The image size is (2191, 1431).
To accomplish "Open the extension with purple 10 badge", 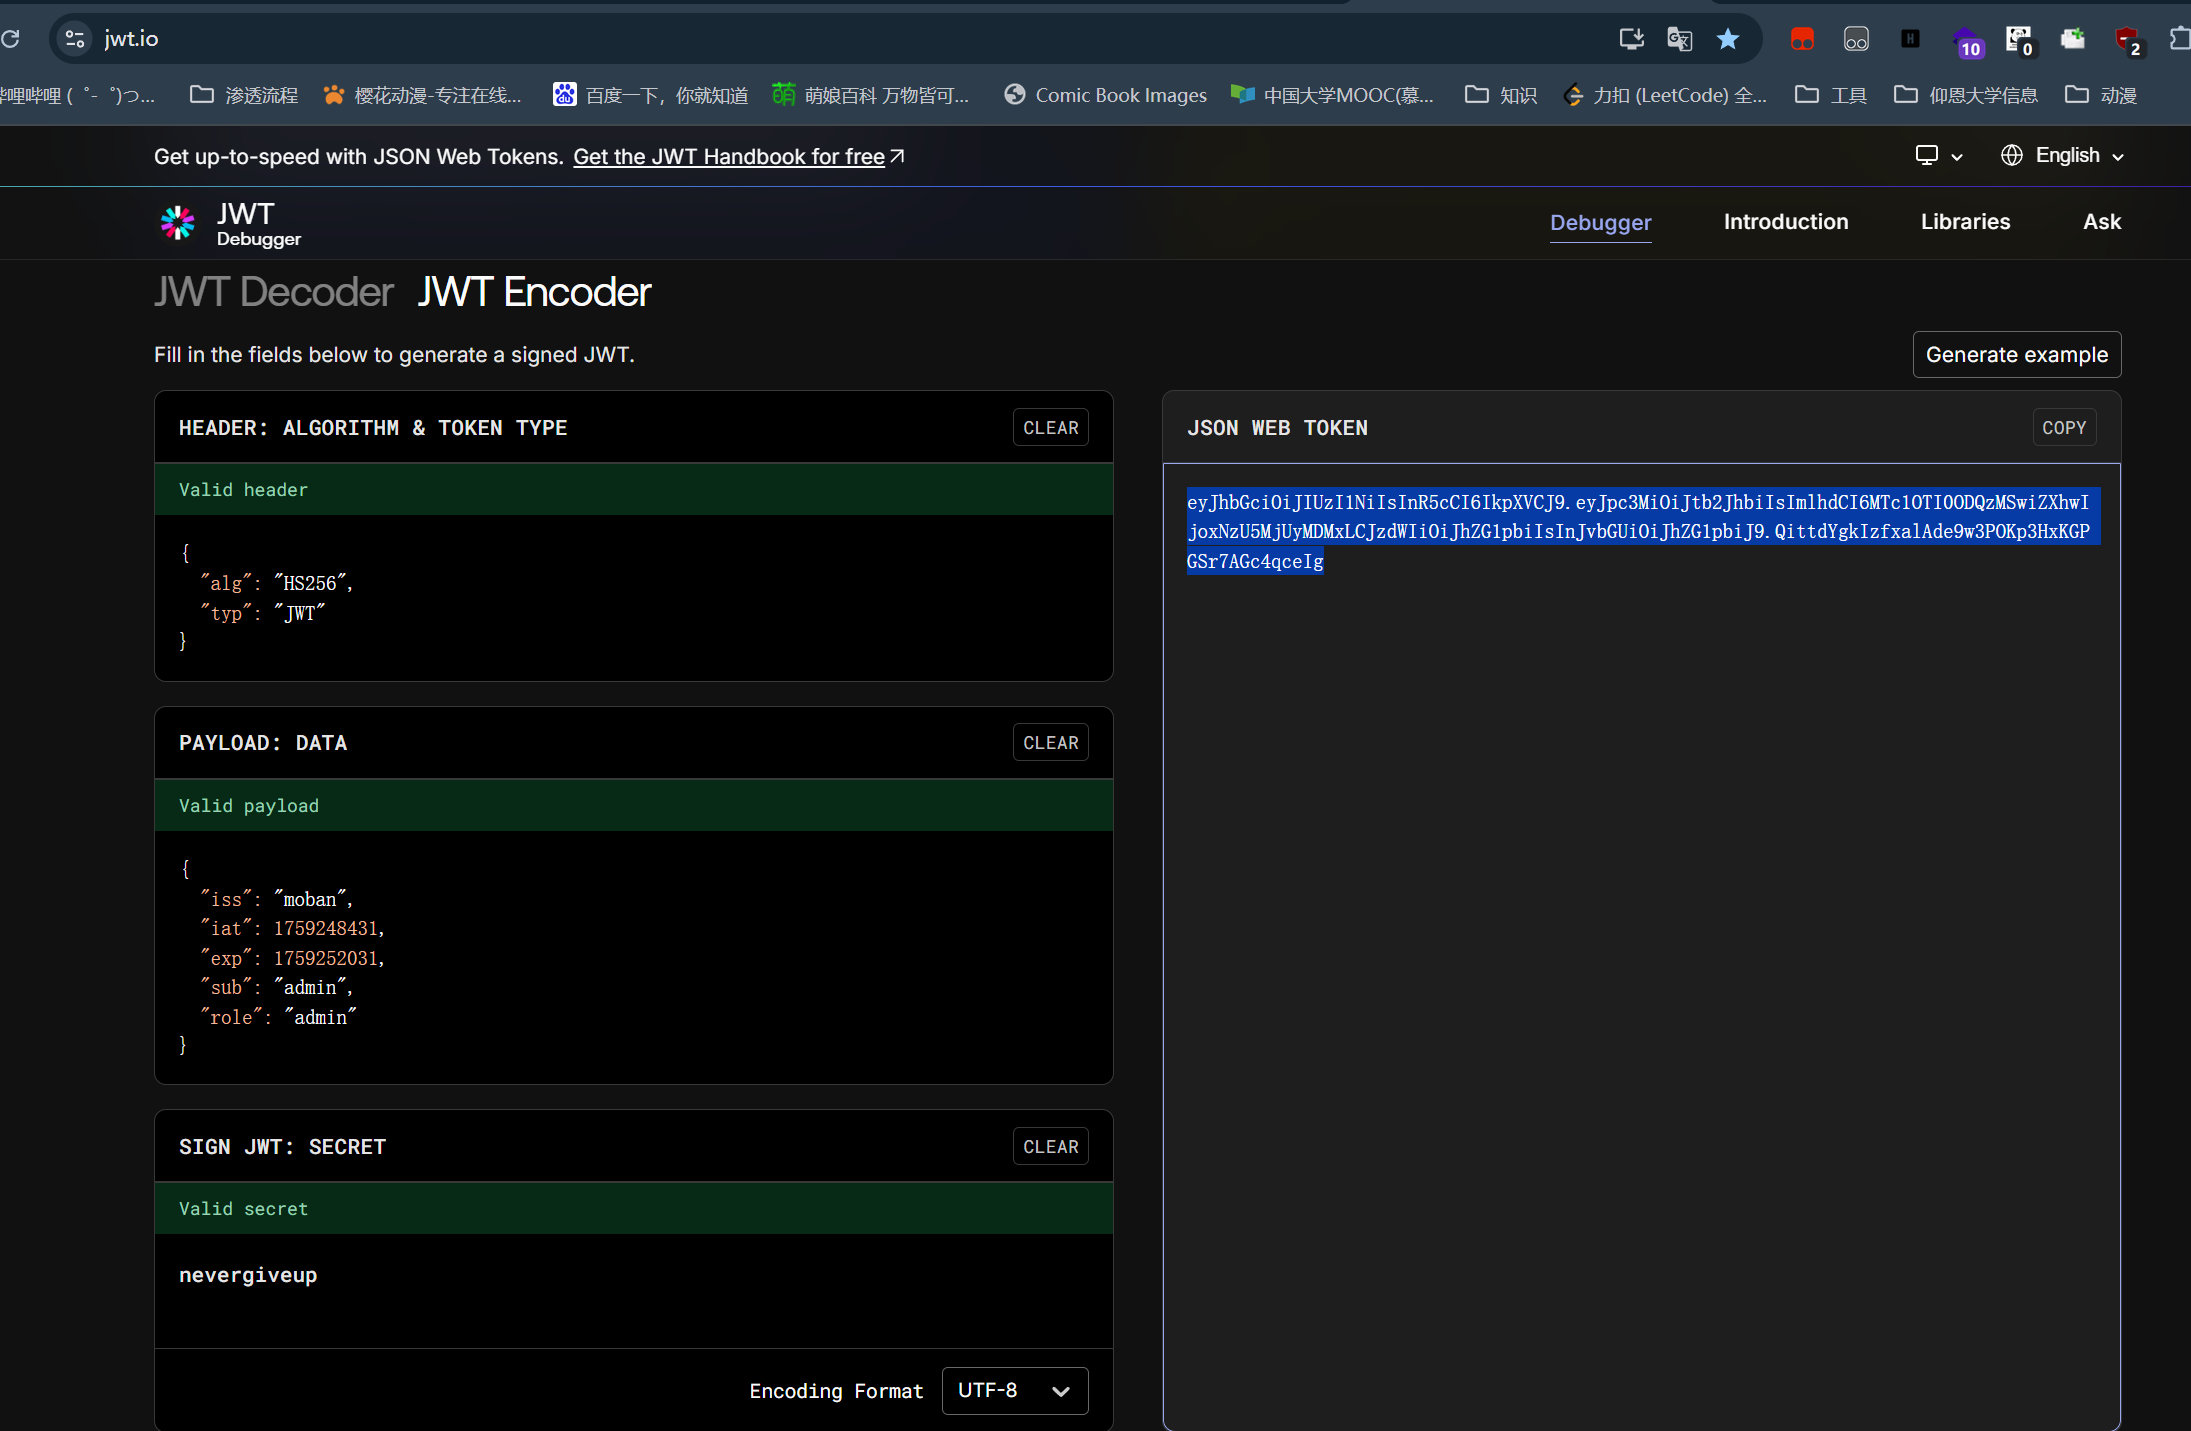I will (x=1966, y=41).
